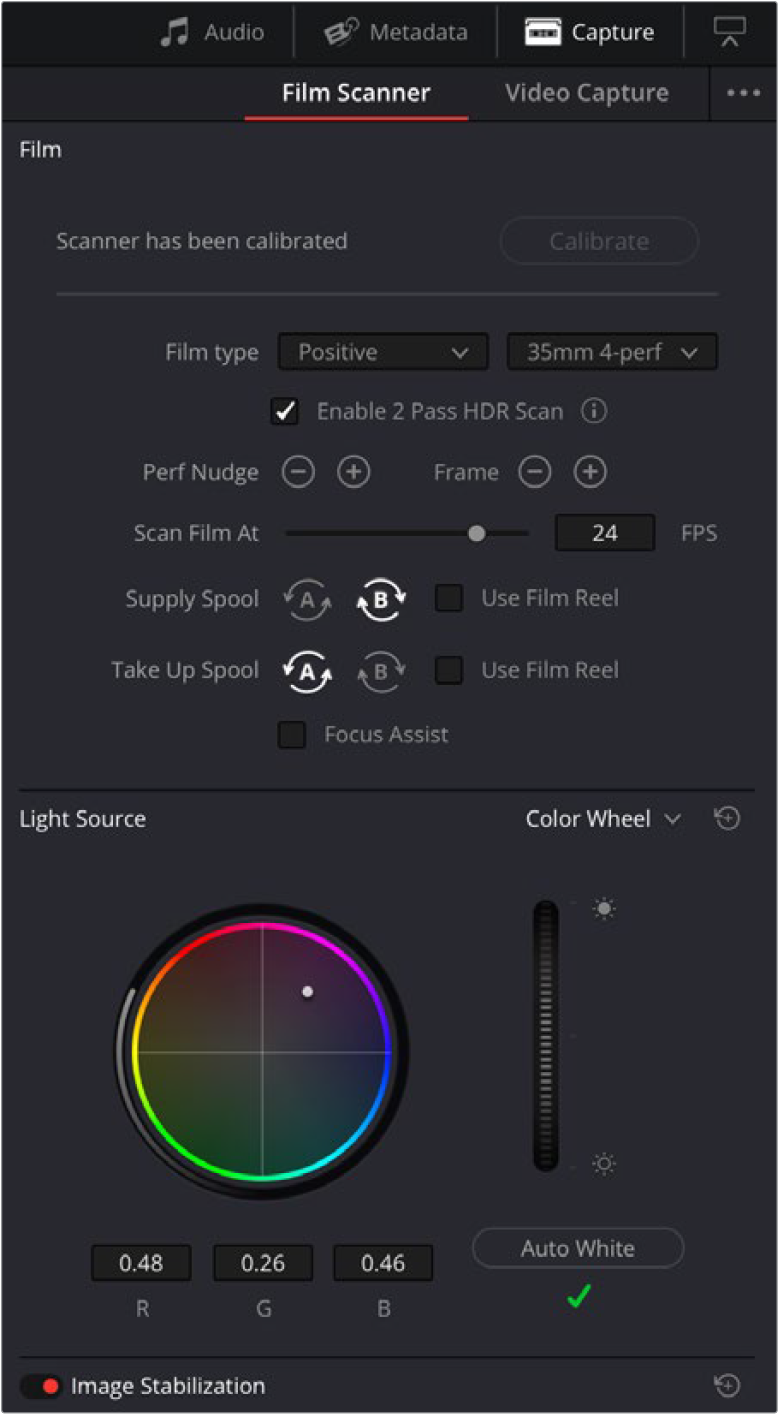Click the Perf Nudge minus icon

coord(297,473)
